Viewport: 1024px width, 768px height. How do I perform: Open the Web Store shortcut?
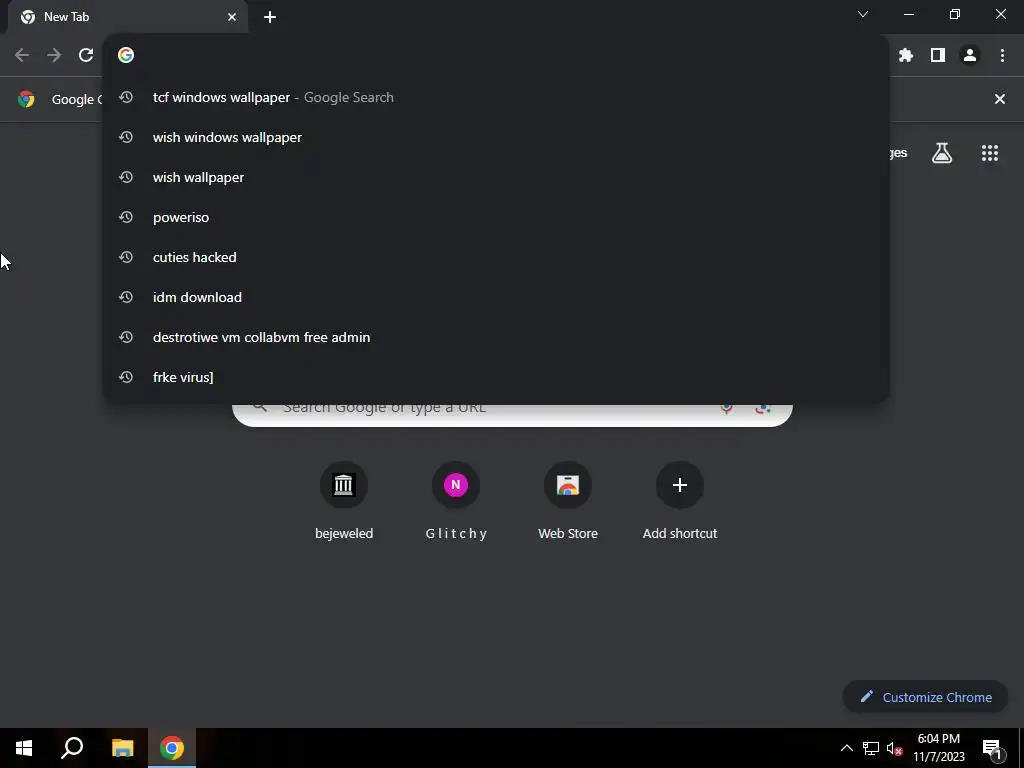click(x=568, y=502)
